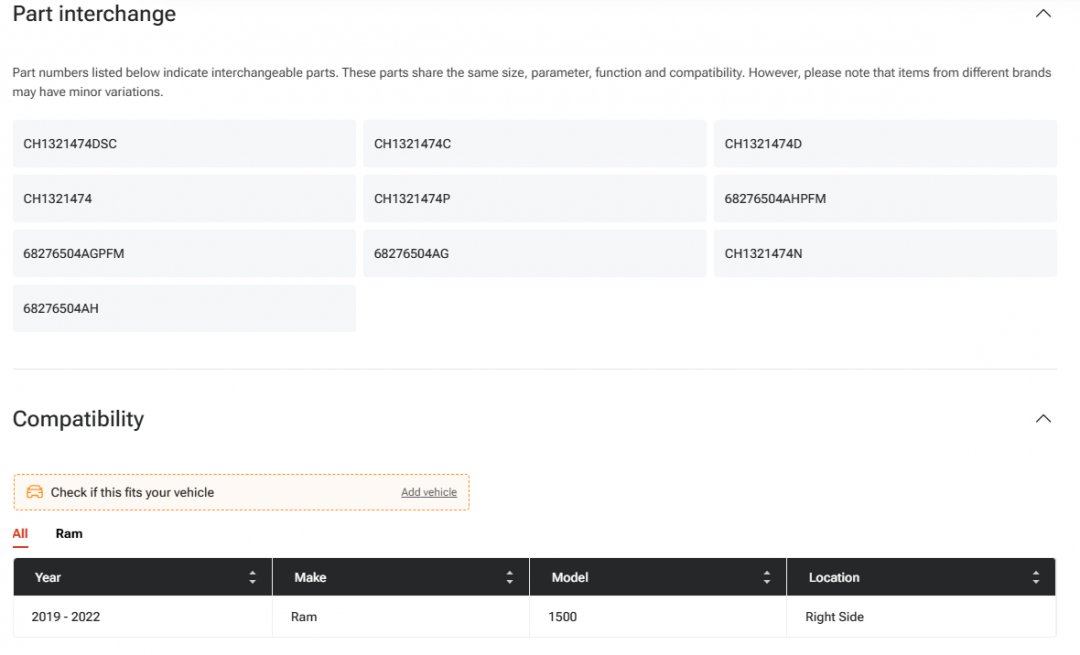Click the Location column header
Viewport: 1080px width, 655px height.
[834, 578]
